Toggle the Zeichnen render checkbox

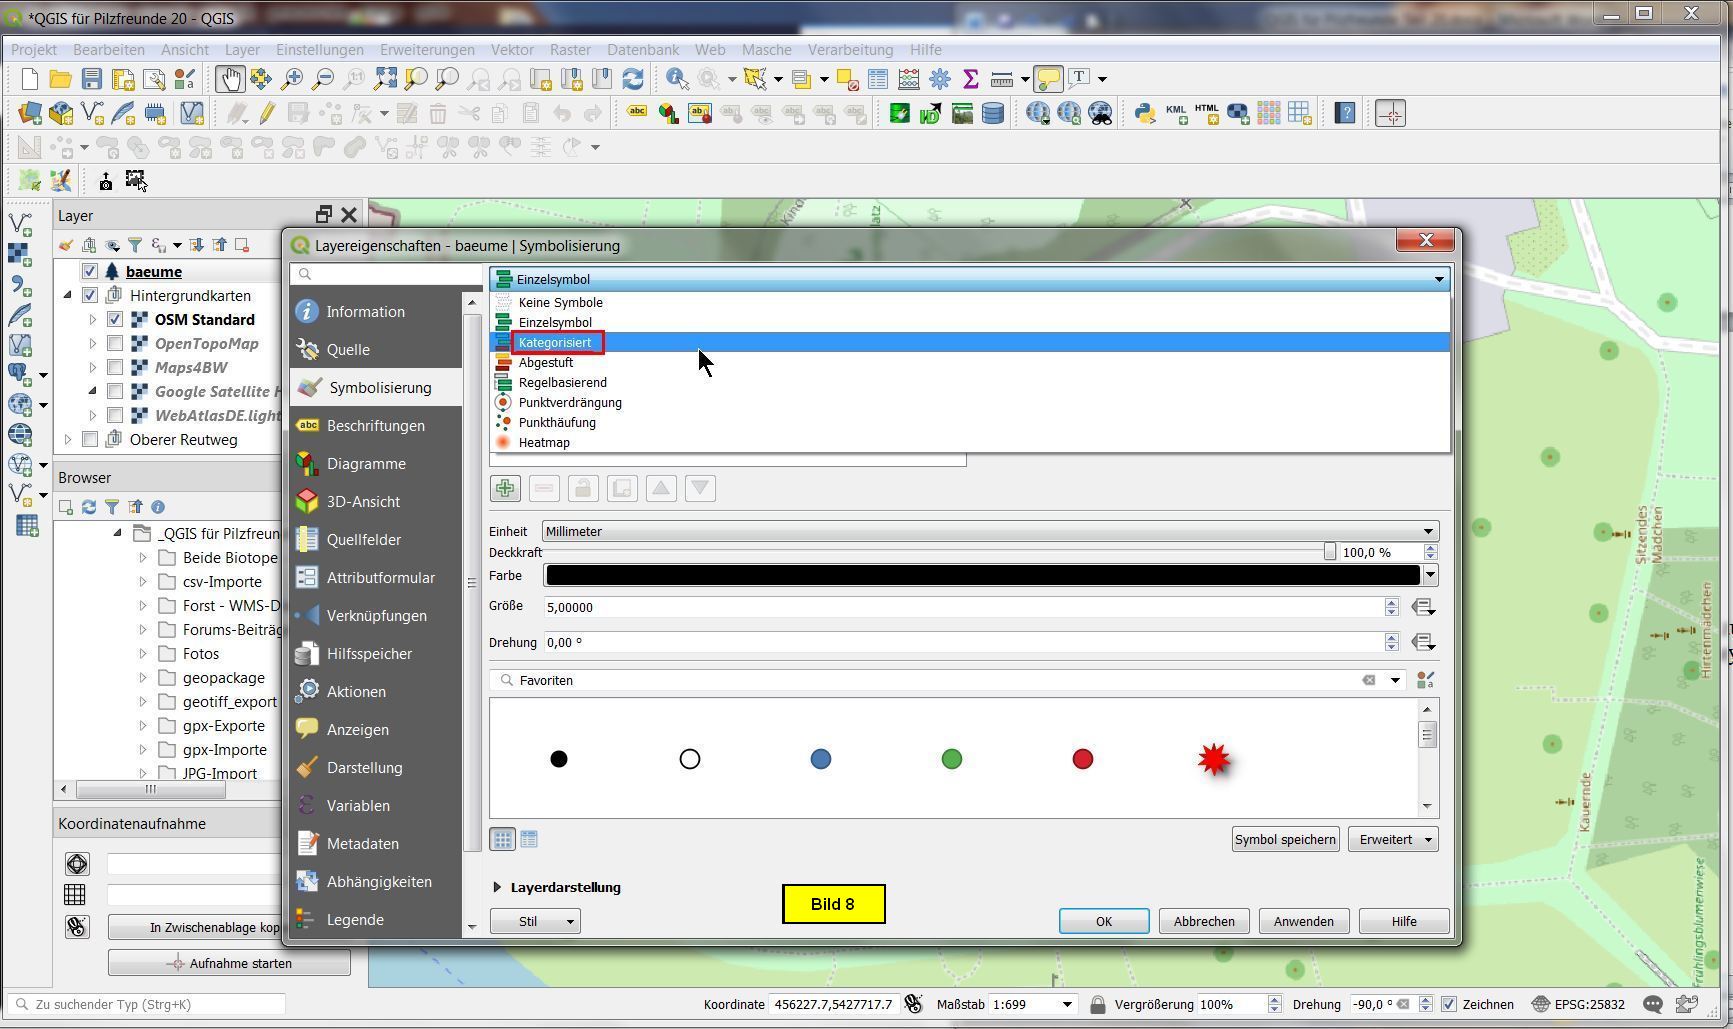(1449, 1005)
